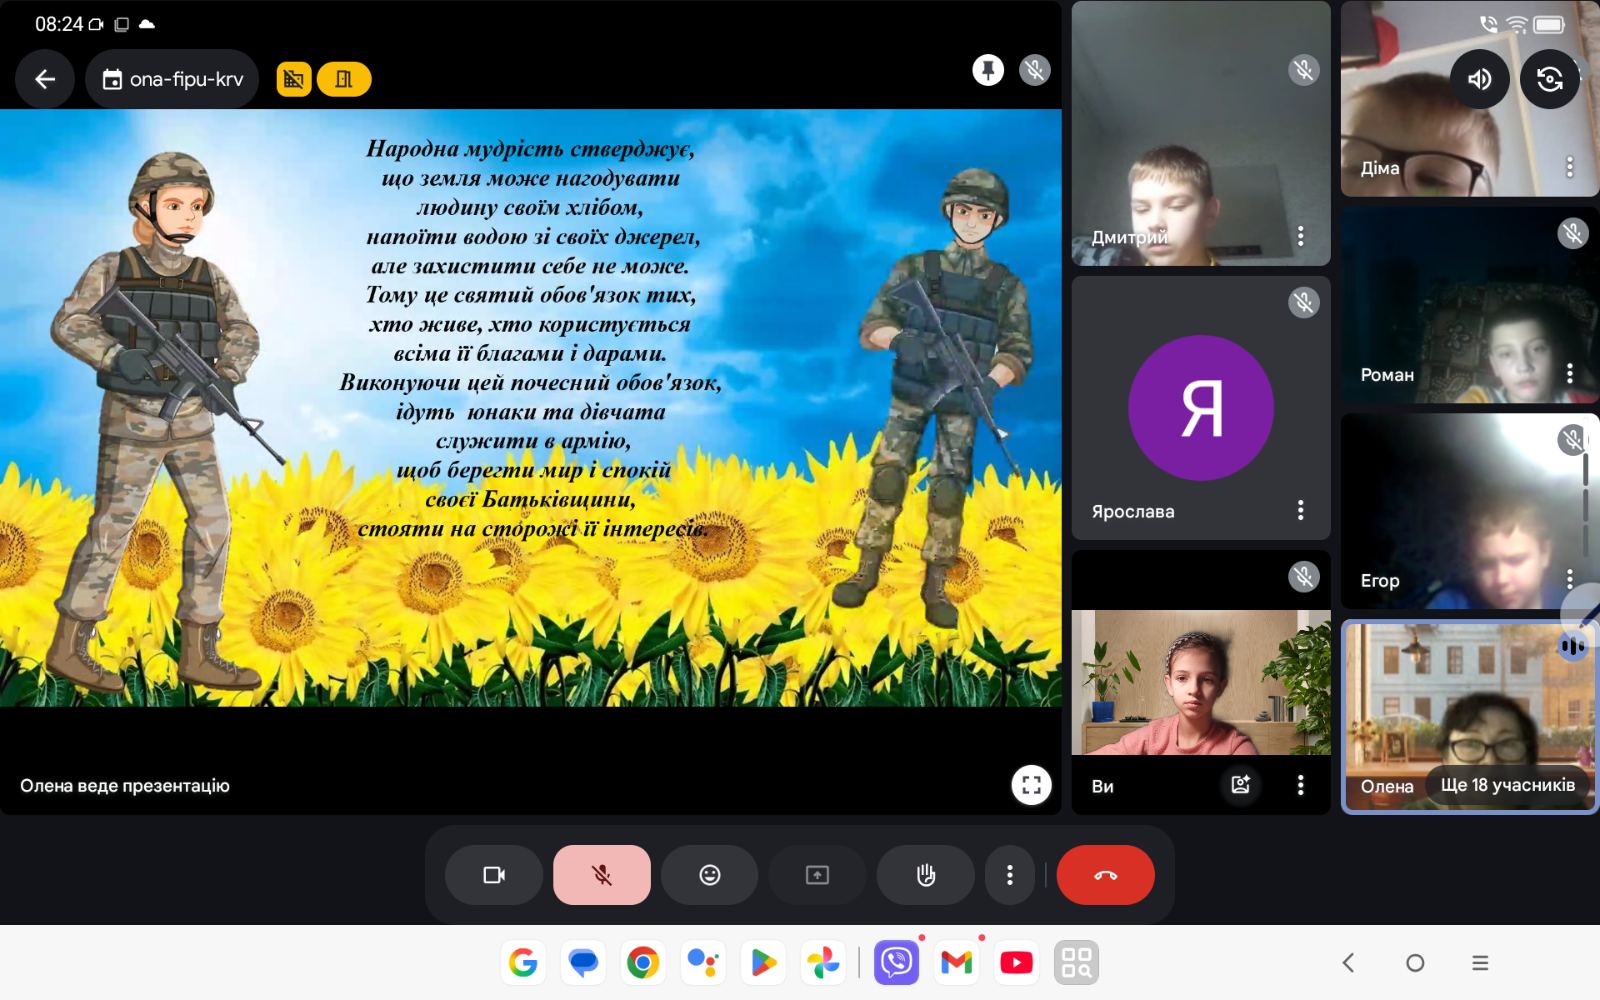Screen dimensions: 1600x1000
Task: Apply visual effects on your own tile
Action: coord(1241,785)
